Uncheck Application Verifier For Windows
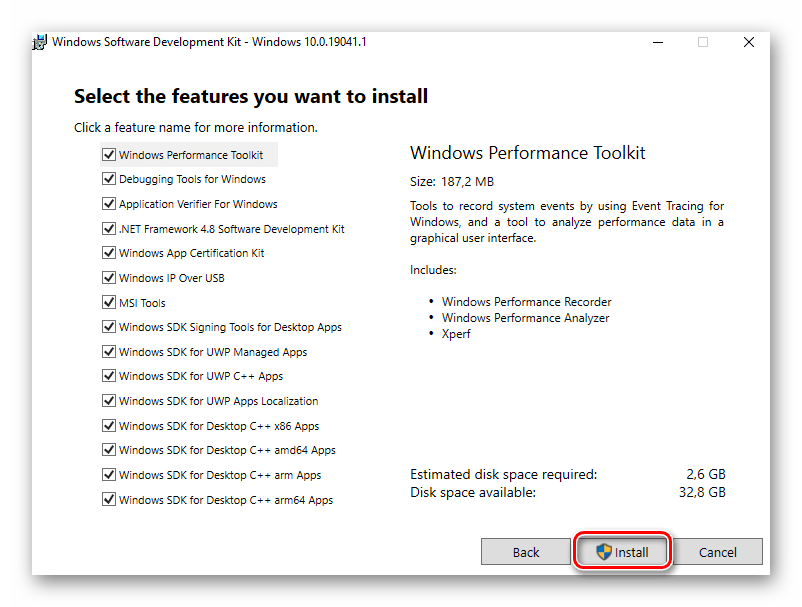The image size is (802, 607). coord(109,204)
